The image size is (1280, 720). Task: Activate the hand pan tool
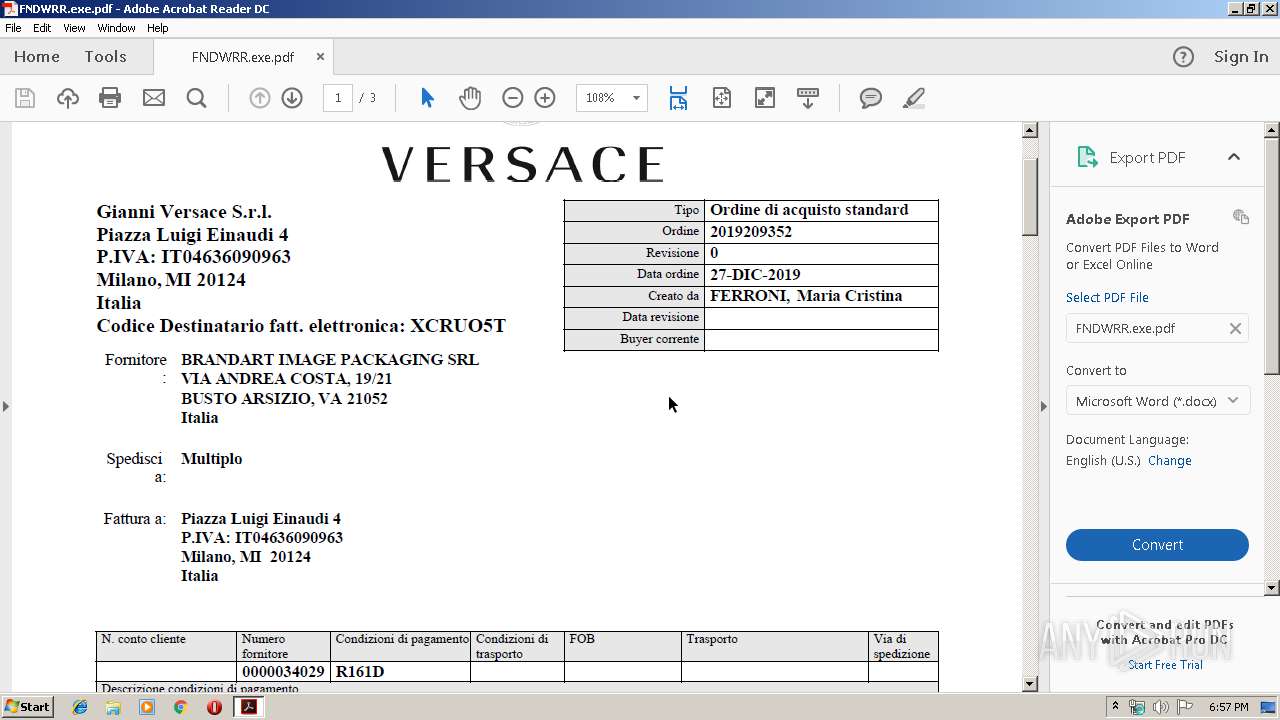coord(470,98)
